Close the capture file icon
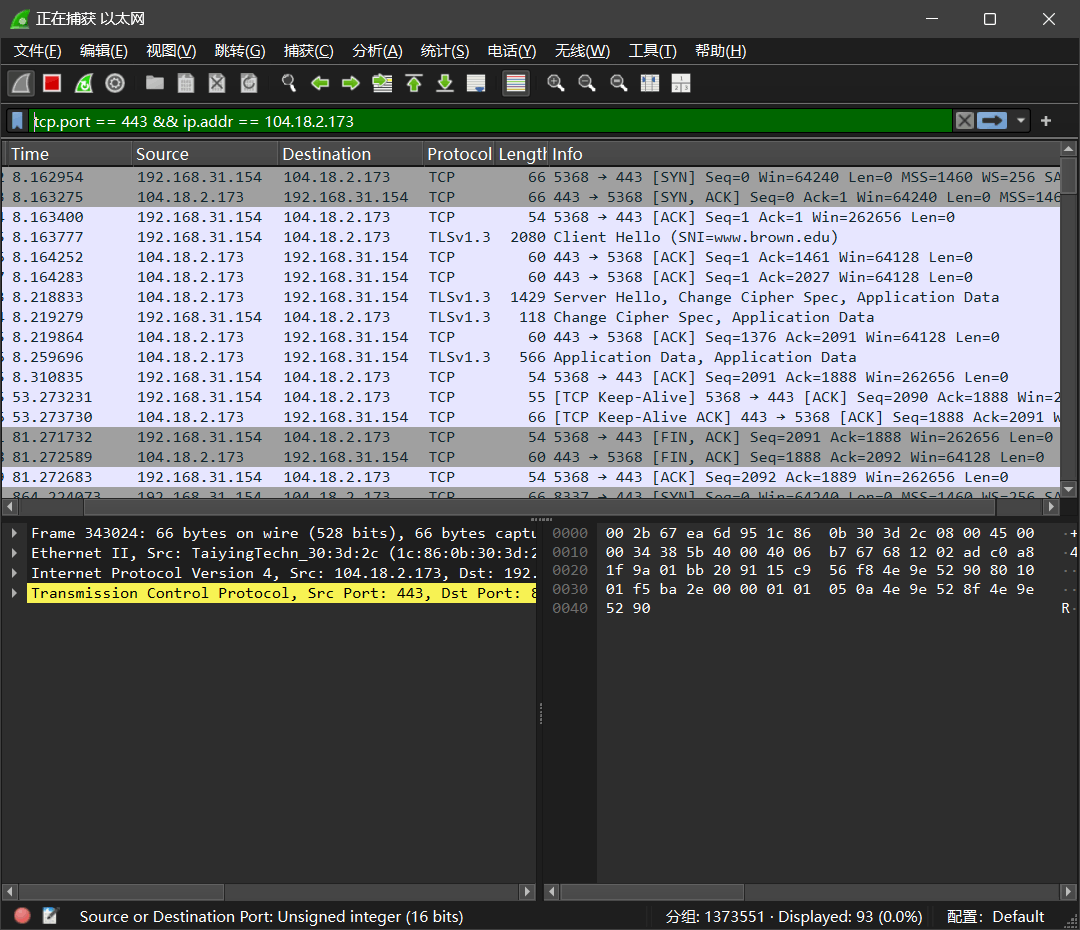 [x=217, y=83]
